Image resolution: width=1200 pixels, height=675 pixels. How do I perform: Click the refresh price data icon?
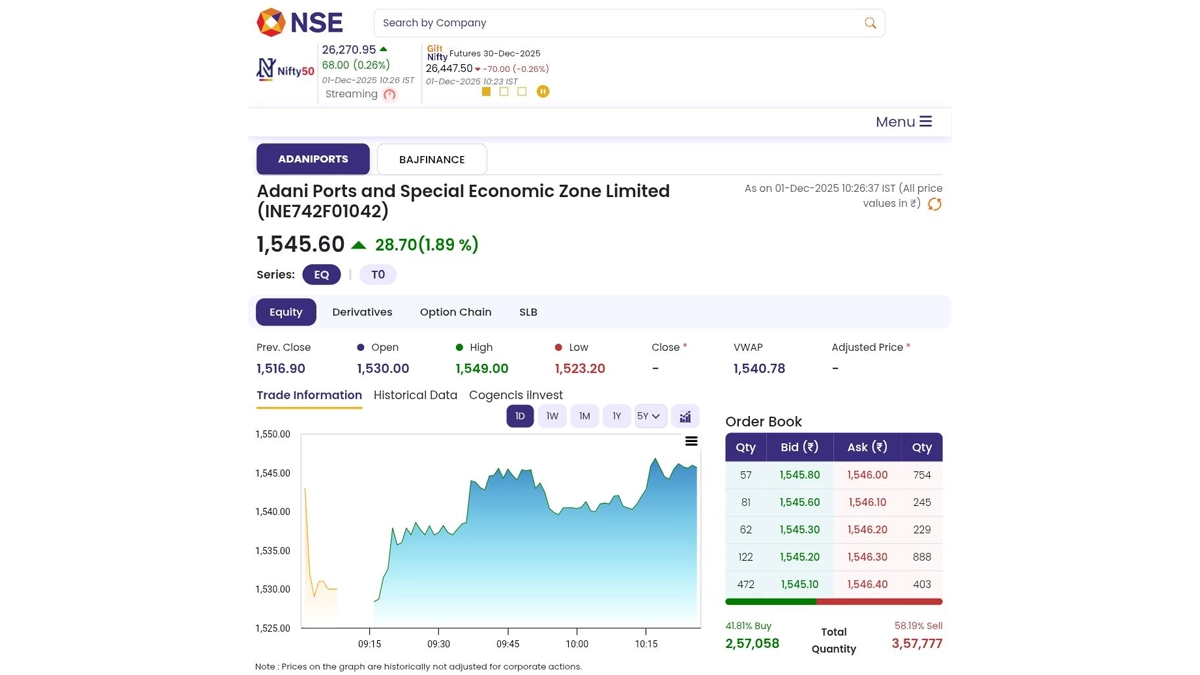tap(934, 204)
